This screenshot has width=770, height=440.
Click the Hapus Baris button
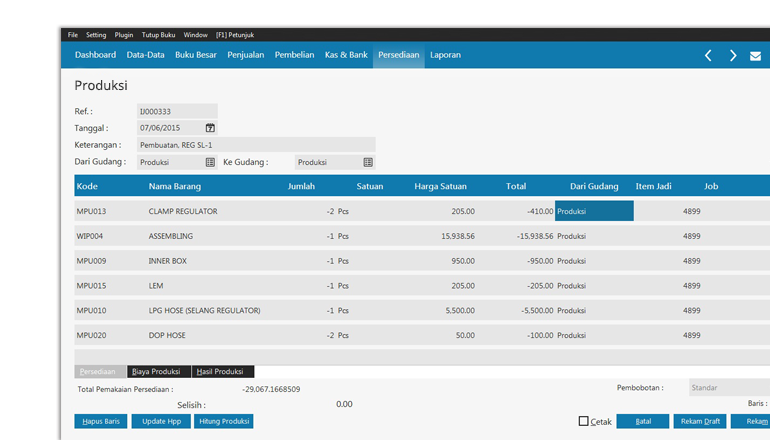click(x=101, y=421)
